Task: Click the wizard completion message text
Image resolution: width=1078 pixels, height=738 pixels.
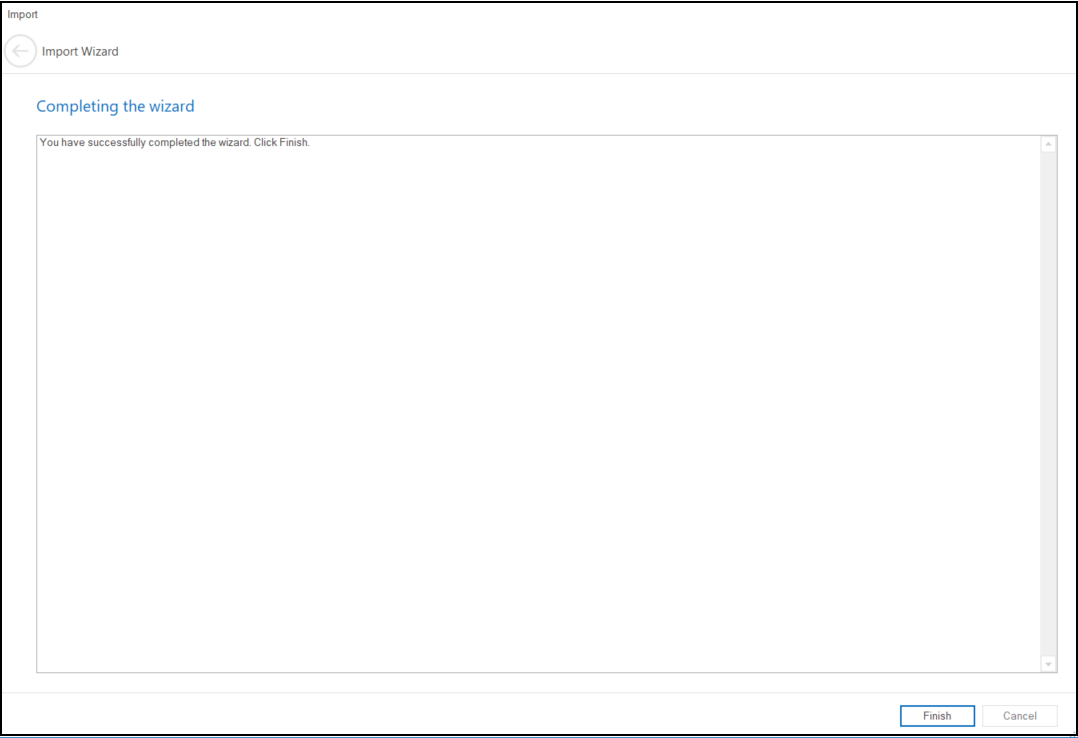Action: [175, 142]
